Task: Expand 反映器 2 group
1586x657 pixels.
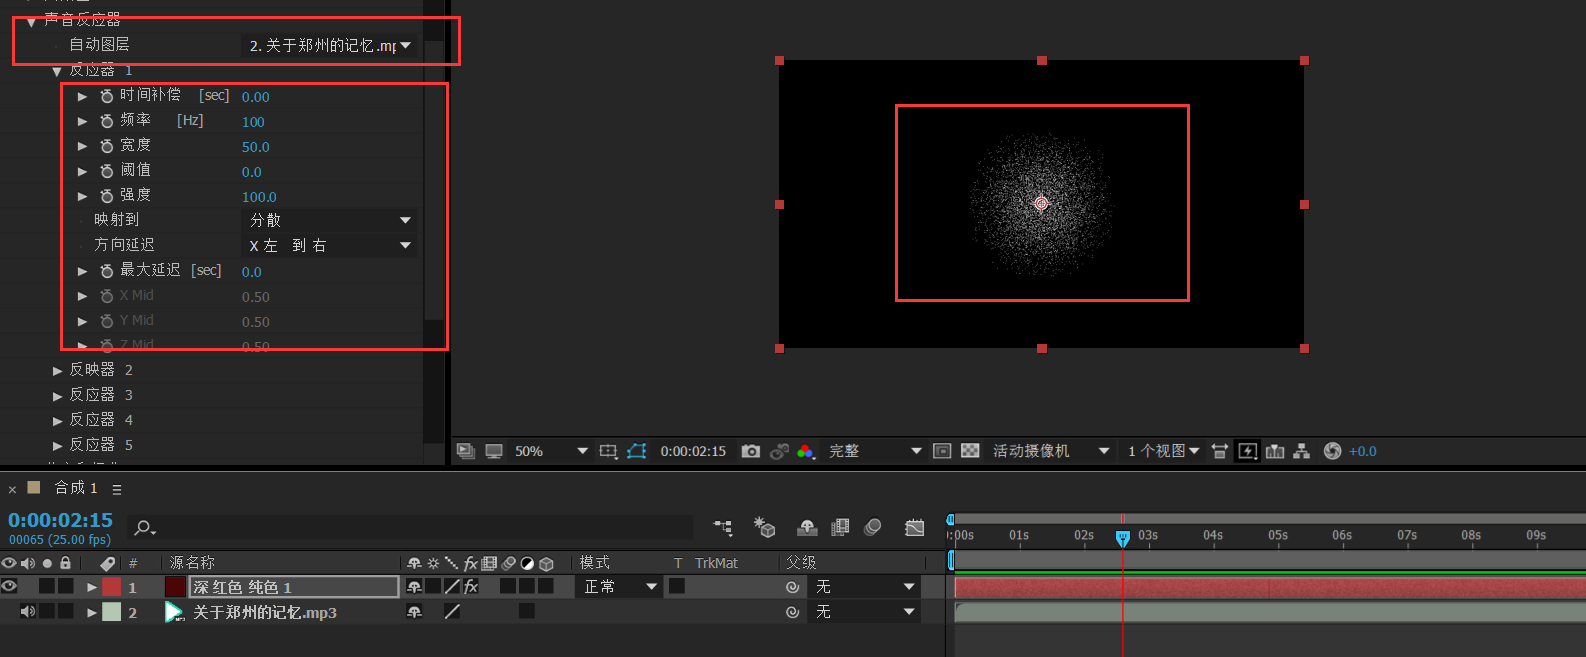Action: coord(57,370)
